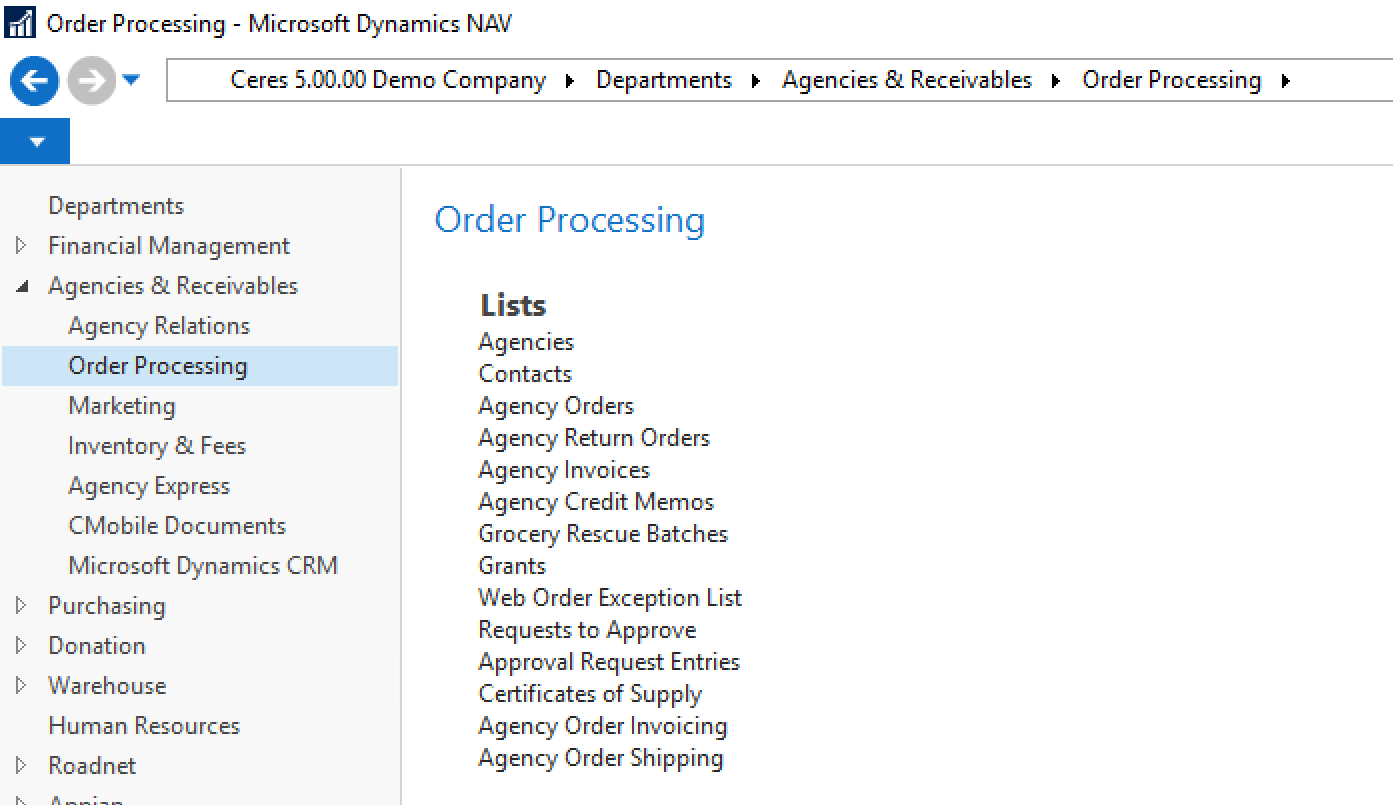The height and width of the screenshot is (805, 1393).
Task: Open the Web Order Exception List
Action: (x=609, y=597)
